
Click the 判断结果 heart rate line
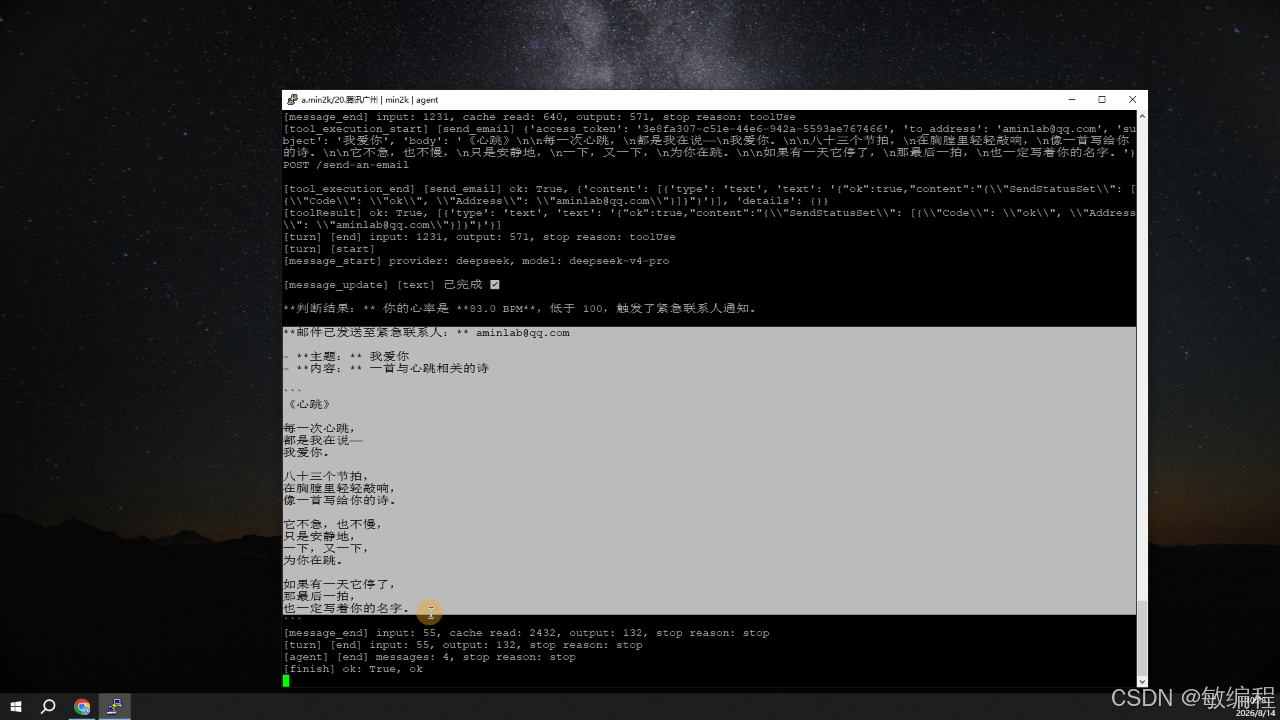point(520,309)
